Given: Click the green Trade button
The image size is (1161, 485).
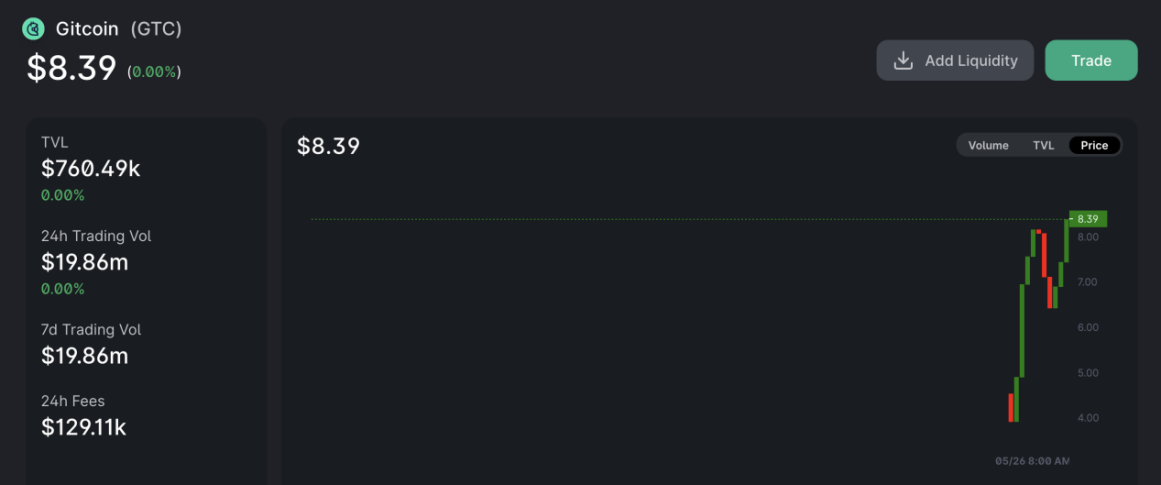Looking at the screenshot, I should [1091, 60].
